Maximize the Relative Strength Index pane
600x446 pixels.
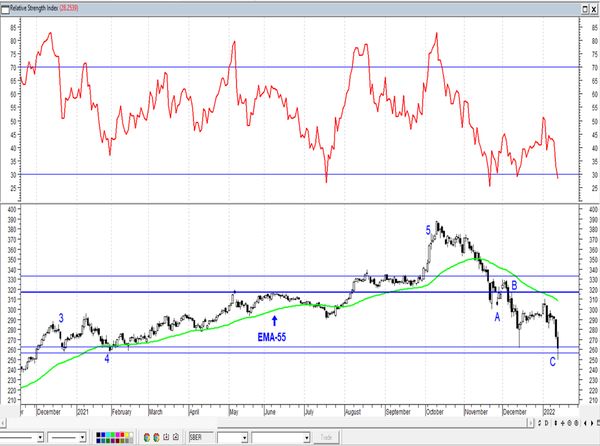coord(585,9)
